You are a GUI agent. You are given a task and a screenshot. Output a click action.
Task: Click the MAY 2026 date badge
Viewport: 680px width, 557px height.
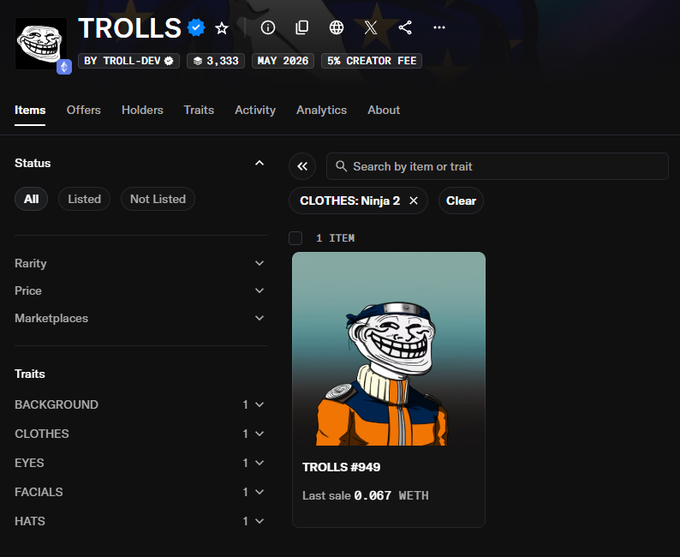(x=283, y=61)
